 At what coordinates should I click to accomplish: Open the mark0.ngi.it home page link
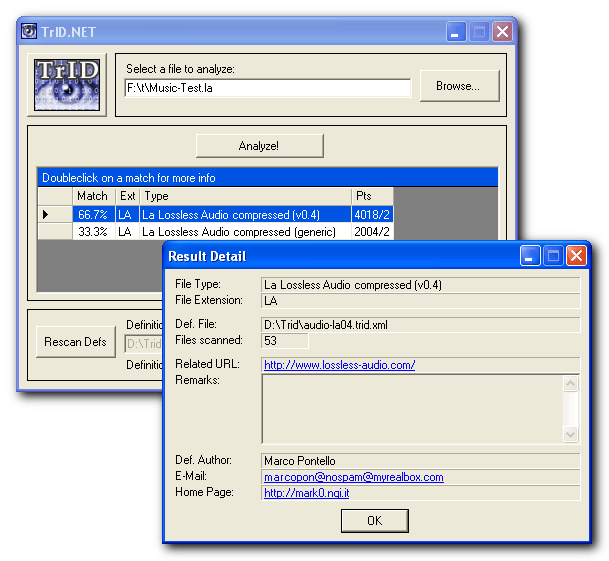pos(306,493)
